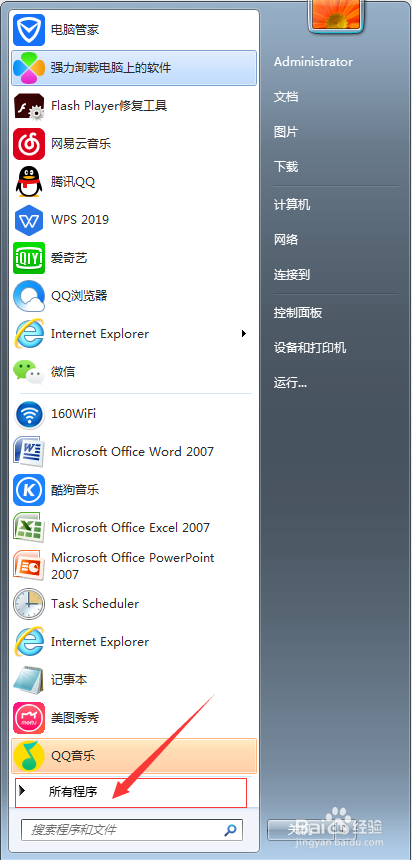Select the 电脑管家 text label
The image size is (412, 860).
pos(75,30)
